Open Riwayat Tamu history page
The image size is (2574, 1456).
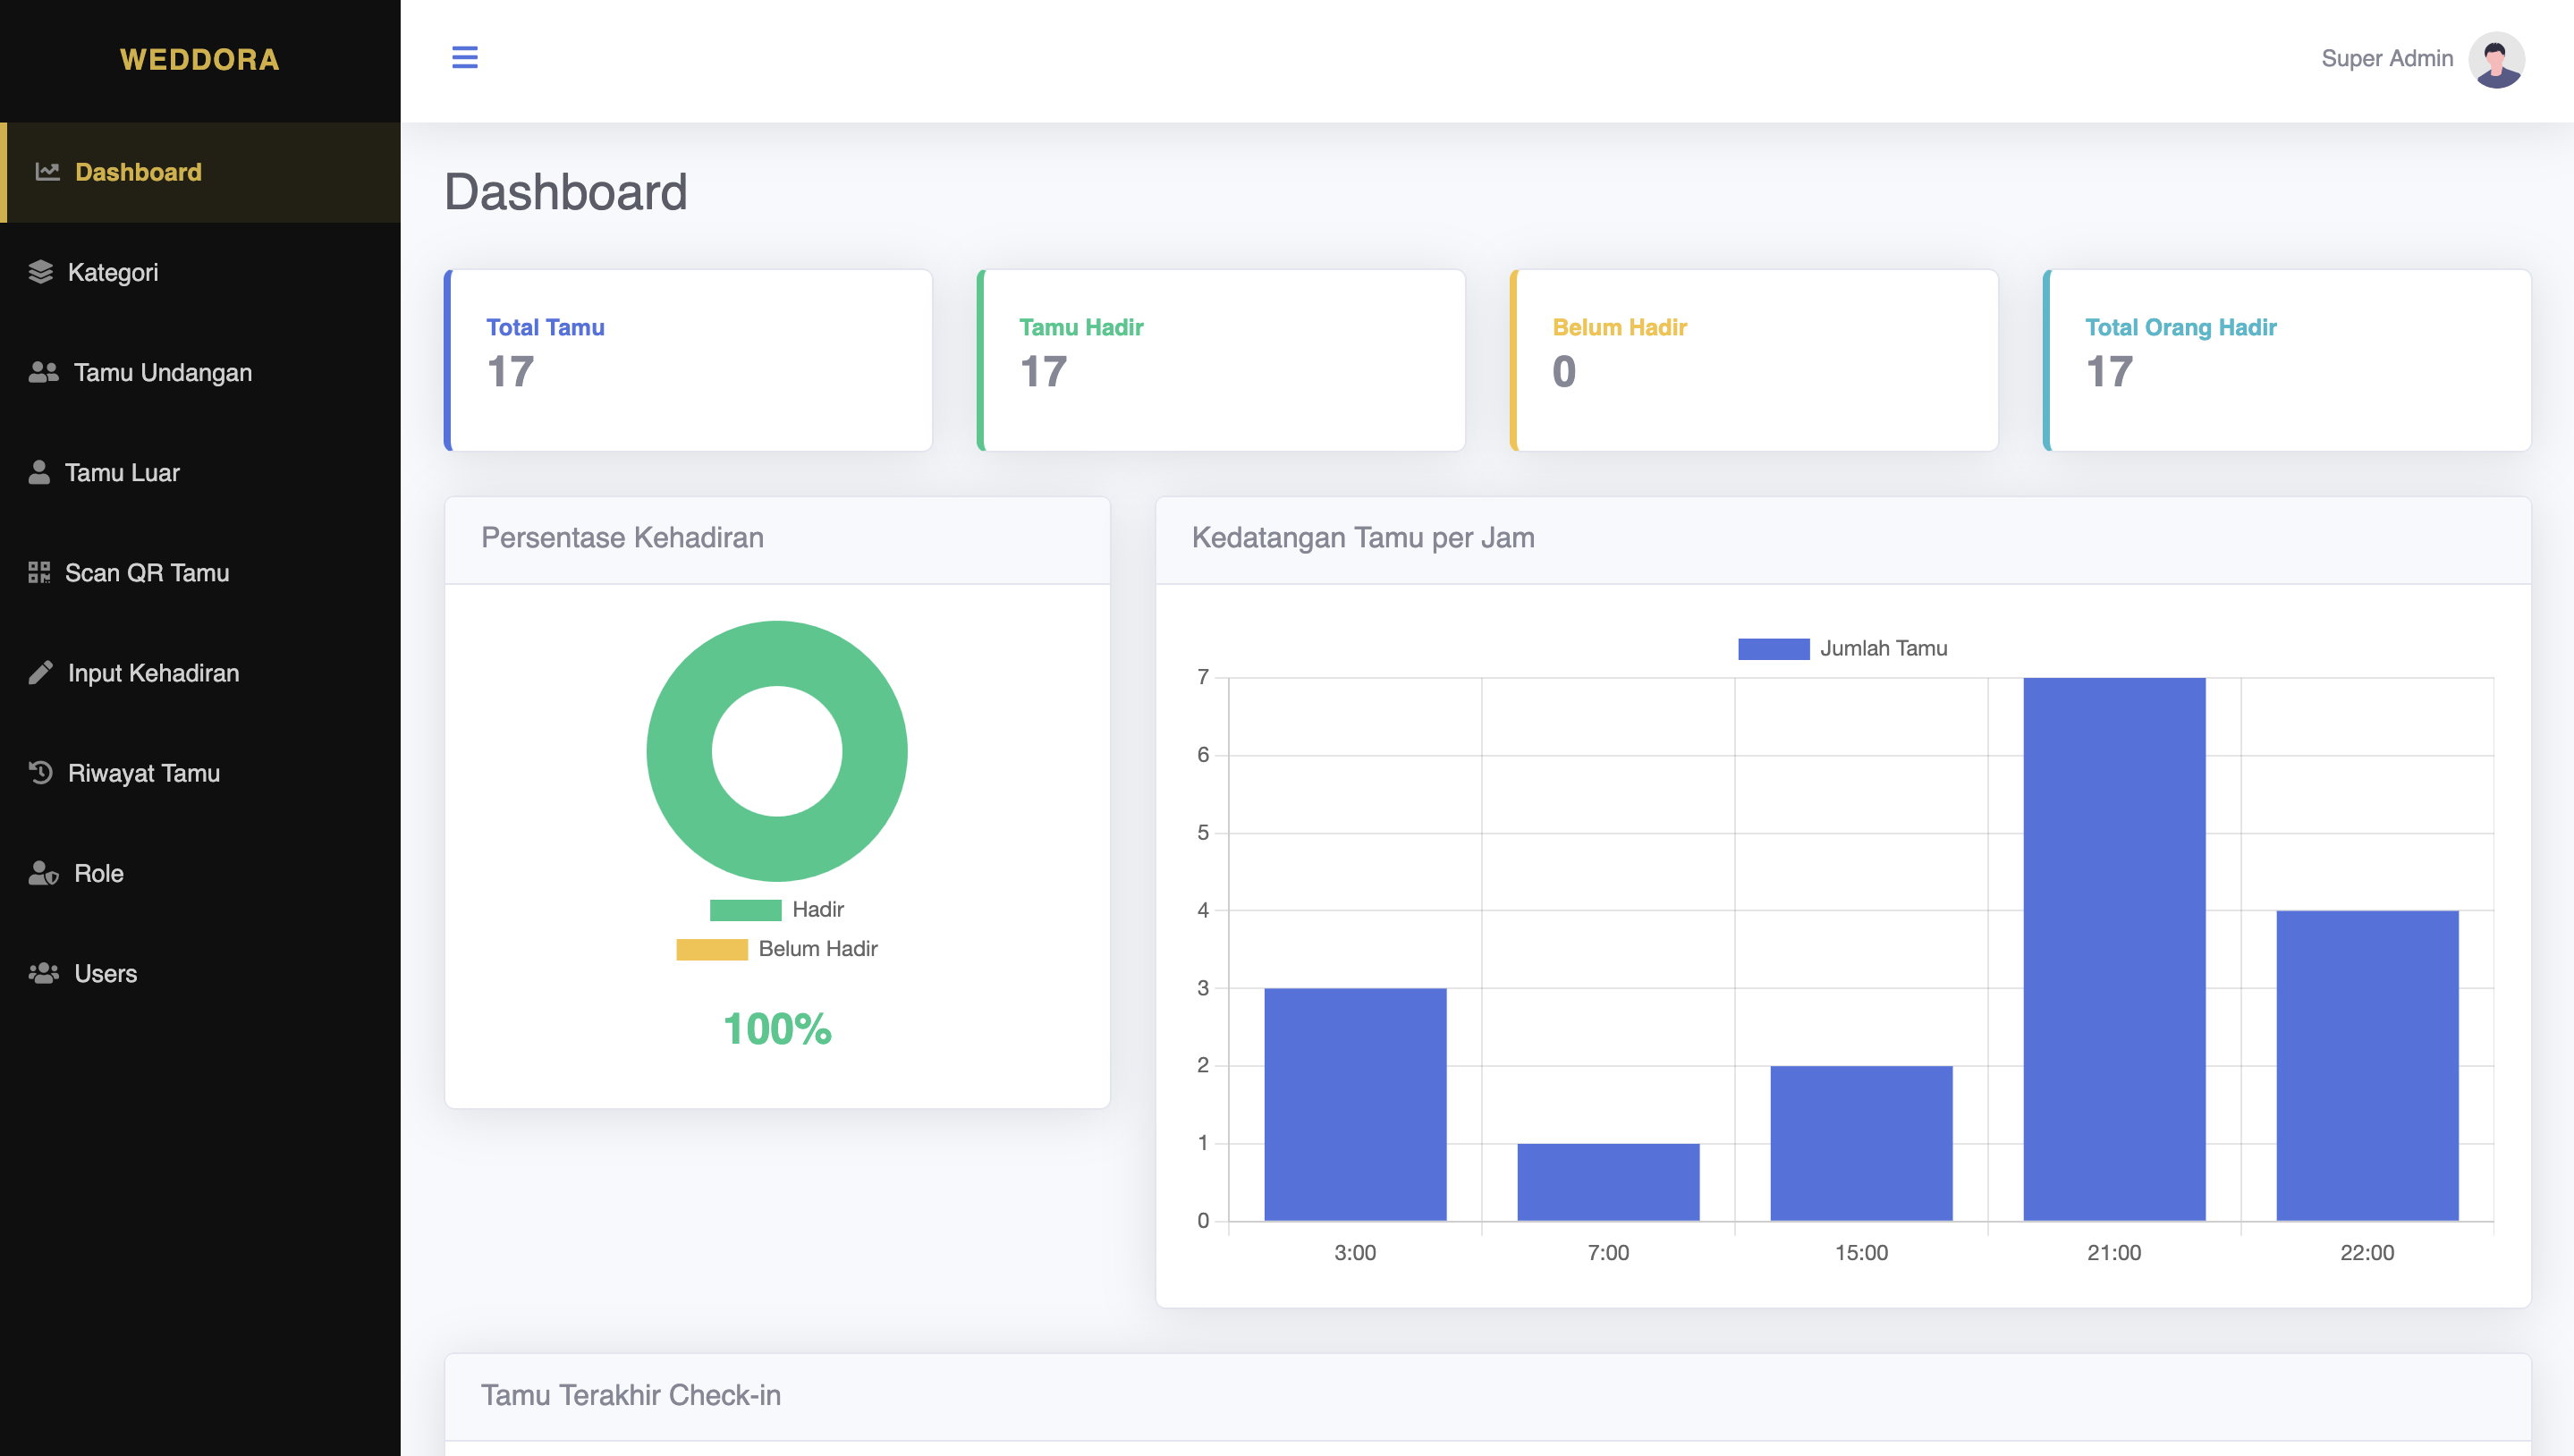click(x=200, y=772)
